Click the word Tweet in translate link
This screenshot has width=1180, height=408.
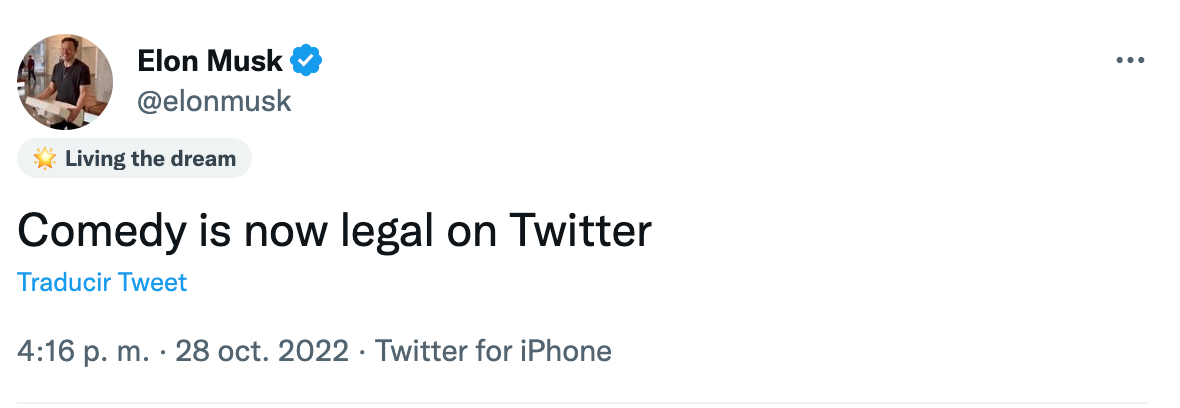(x=153, y=283)
